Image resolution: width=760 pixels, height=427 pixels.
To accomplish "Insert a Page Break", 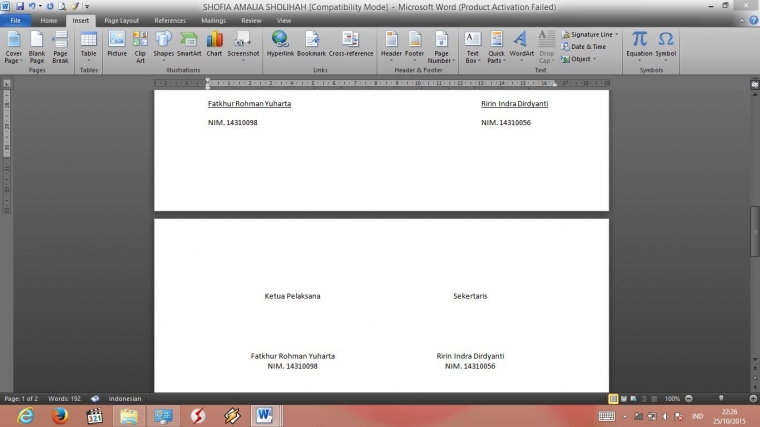I will coord(60,44).
